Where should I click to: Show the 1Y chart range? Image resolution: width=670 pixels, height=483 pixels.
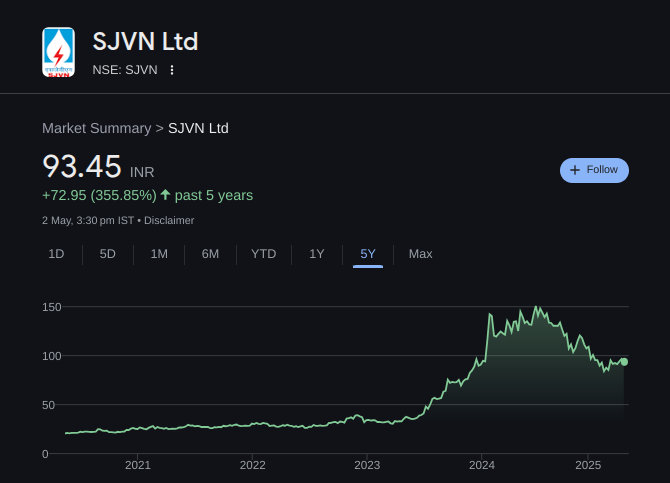[x=317, y=254]
